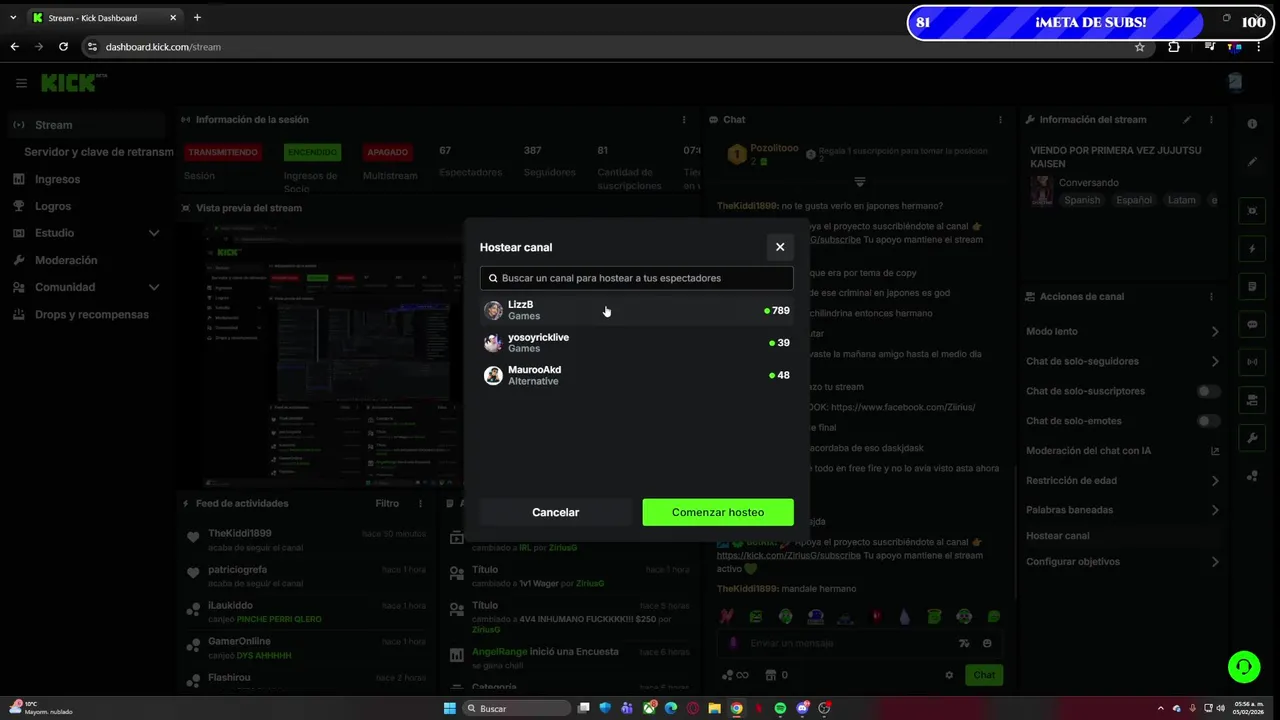Click the Spanish tag in stream info

tap(1082, 200)
